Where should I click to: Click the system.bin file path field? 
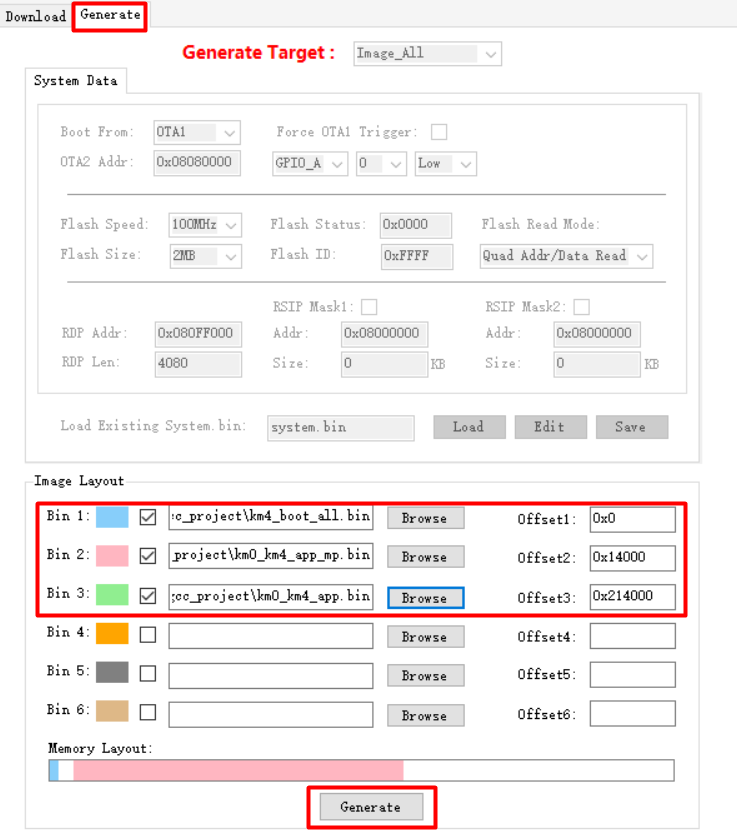pos(341,428)
